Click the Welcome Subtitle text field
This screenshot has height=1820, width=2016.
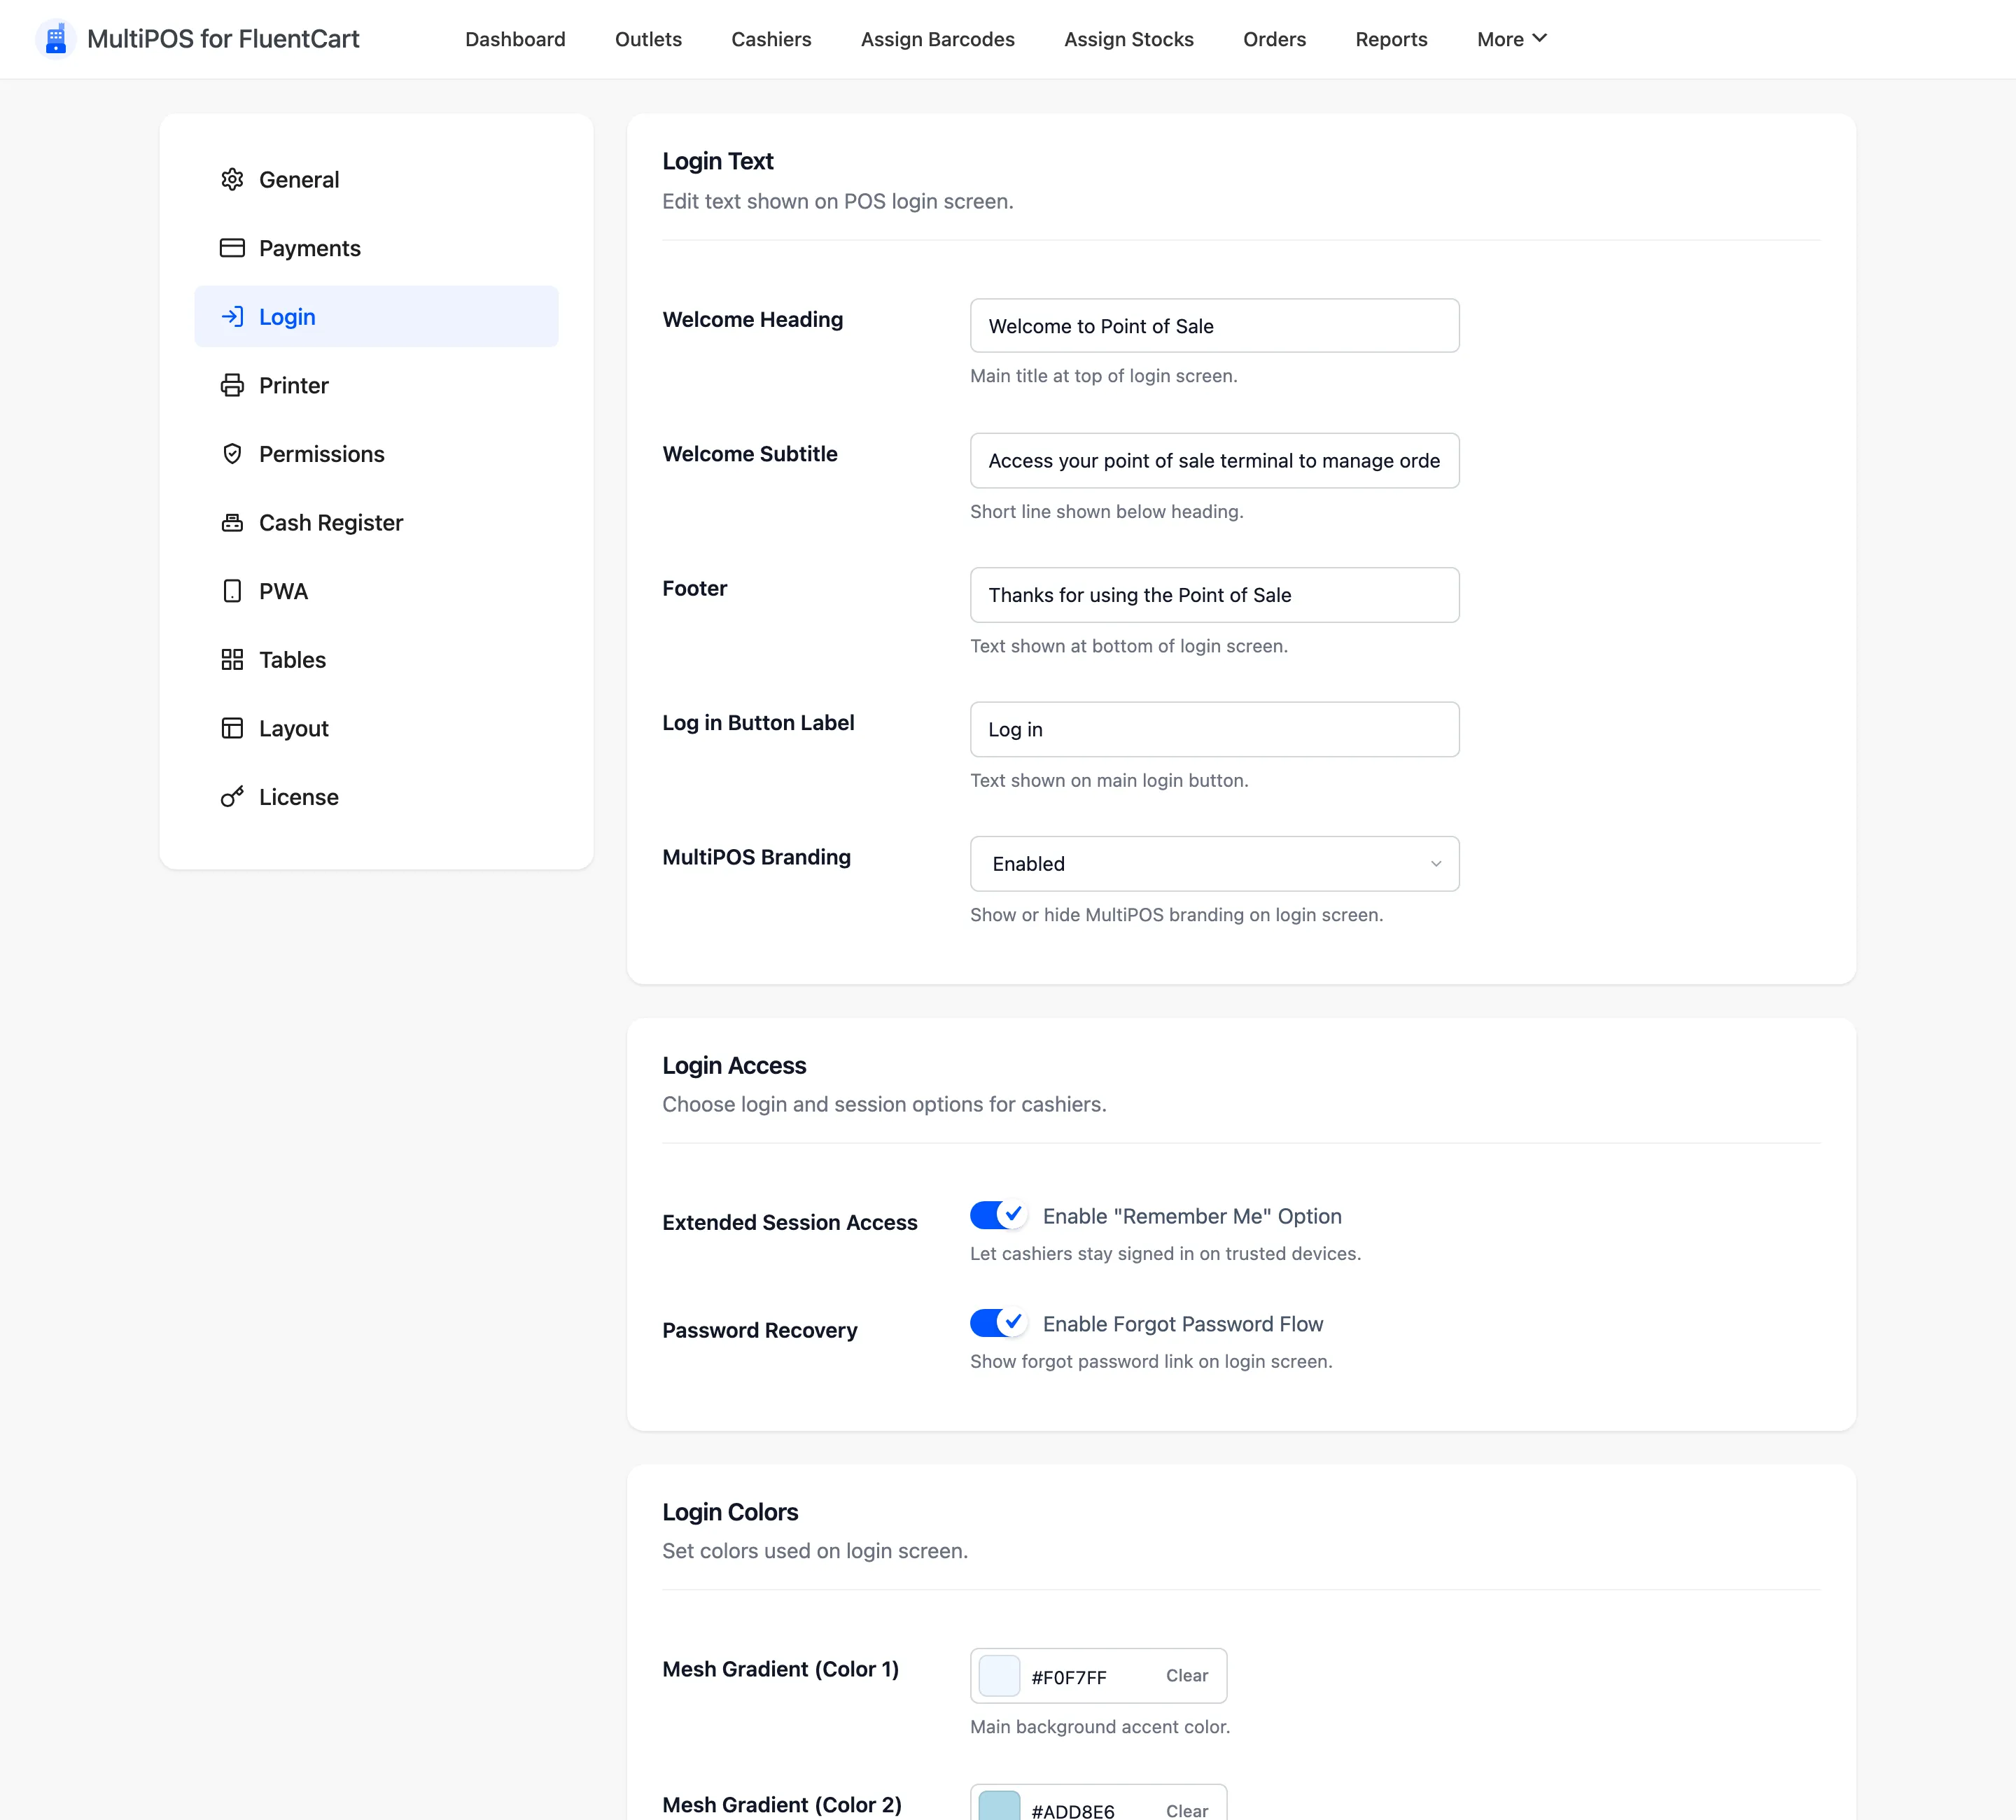[x=1214, y=460]
